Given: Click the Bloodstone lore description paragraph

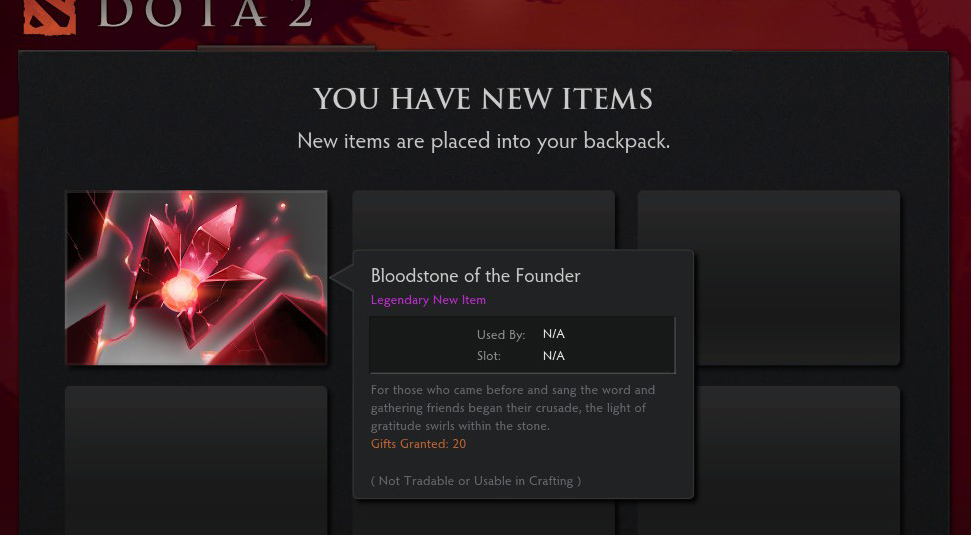Looking at the screenshot, I should 512,408.
